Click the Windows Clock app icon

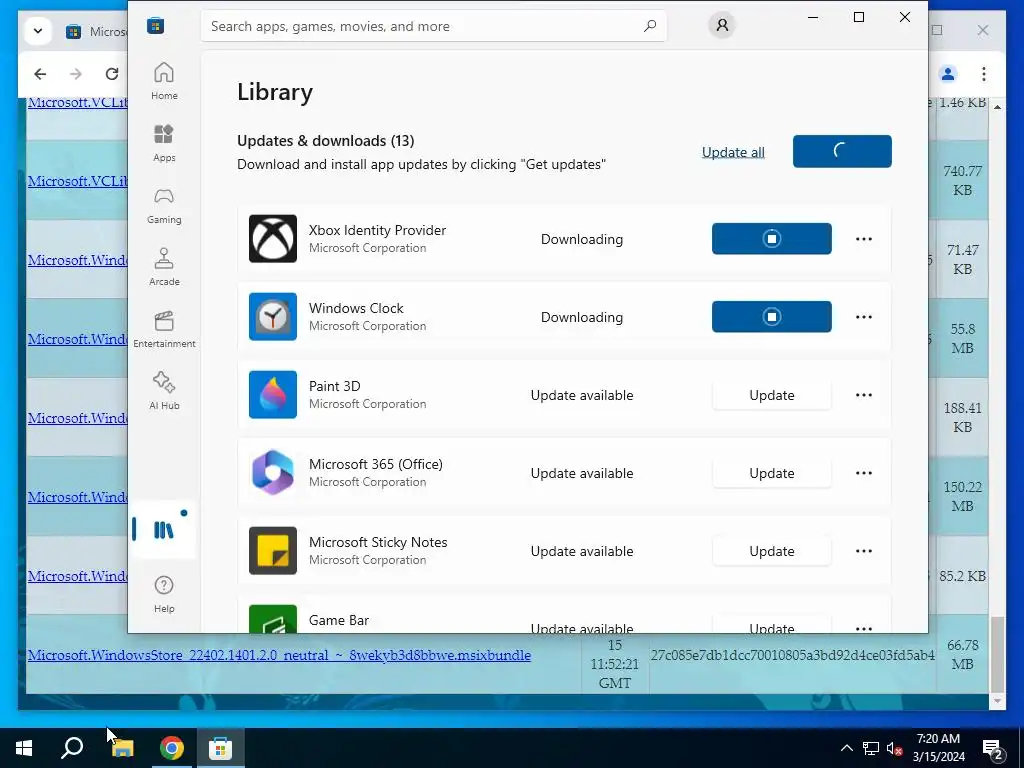(x=273, y=317)
